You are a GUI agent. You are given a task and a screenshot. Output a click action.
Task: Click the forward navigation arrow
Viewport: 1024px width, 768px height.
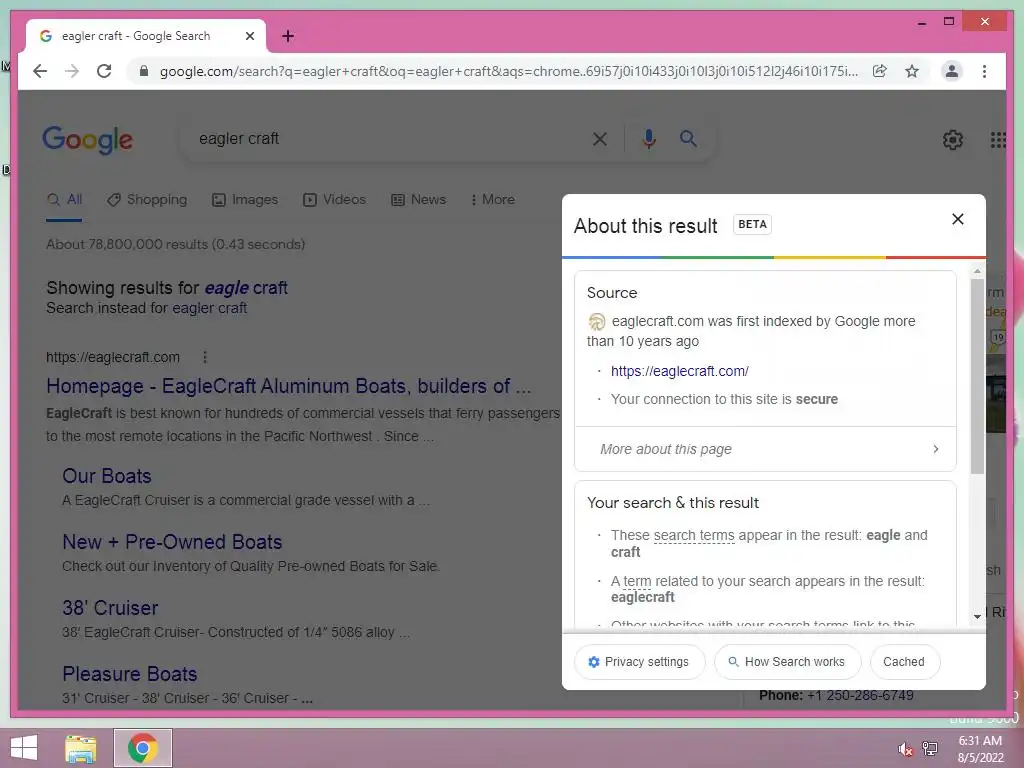(x=72, y=71)
